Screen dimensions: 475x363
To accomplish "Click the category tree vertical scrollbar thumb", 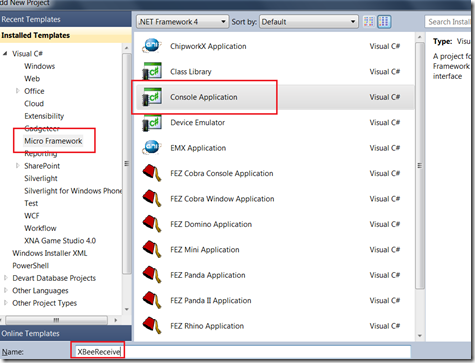I will click(127, 163).
